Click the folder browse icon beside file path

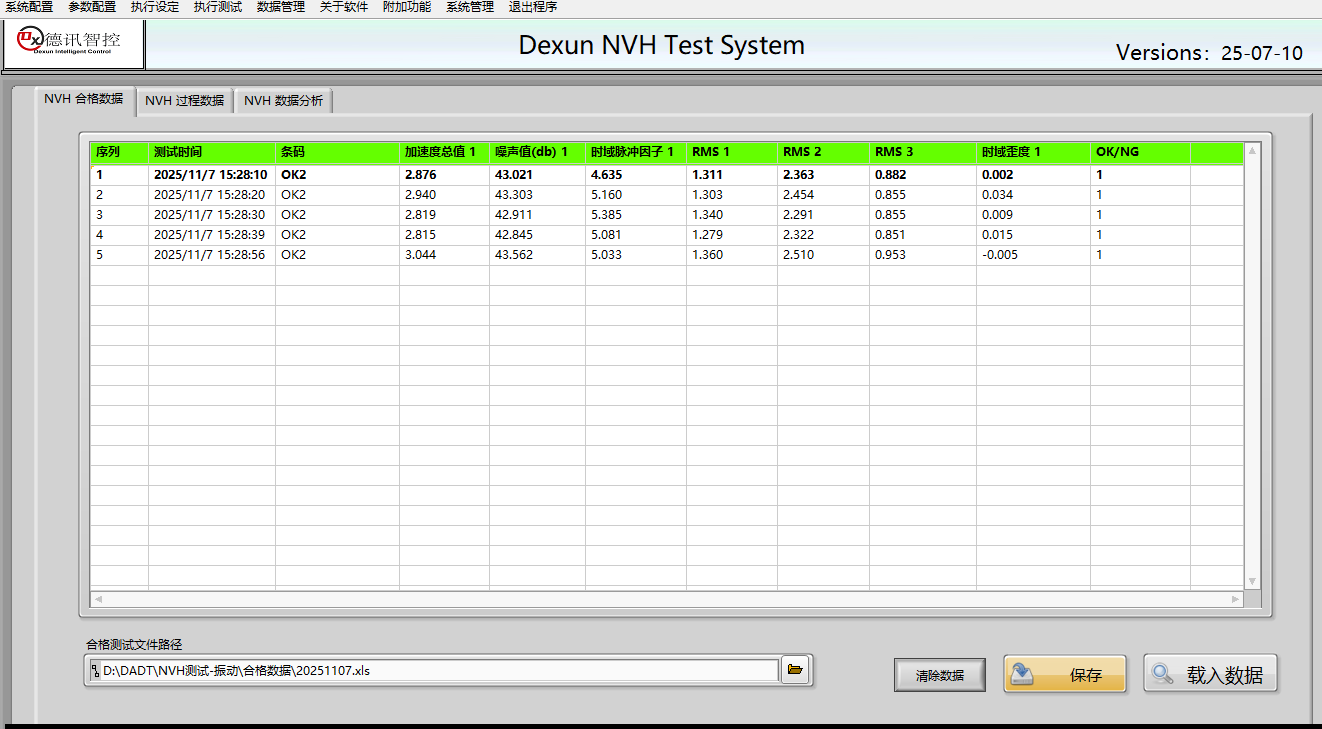point(796,670)
